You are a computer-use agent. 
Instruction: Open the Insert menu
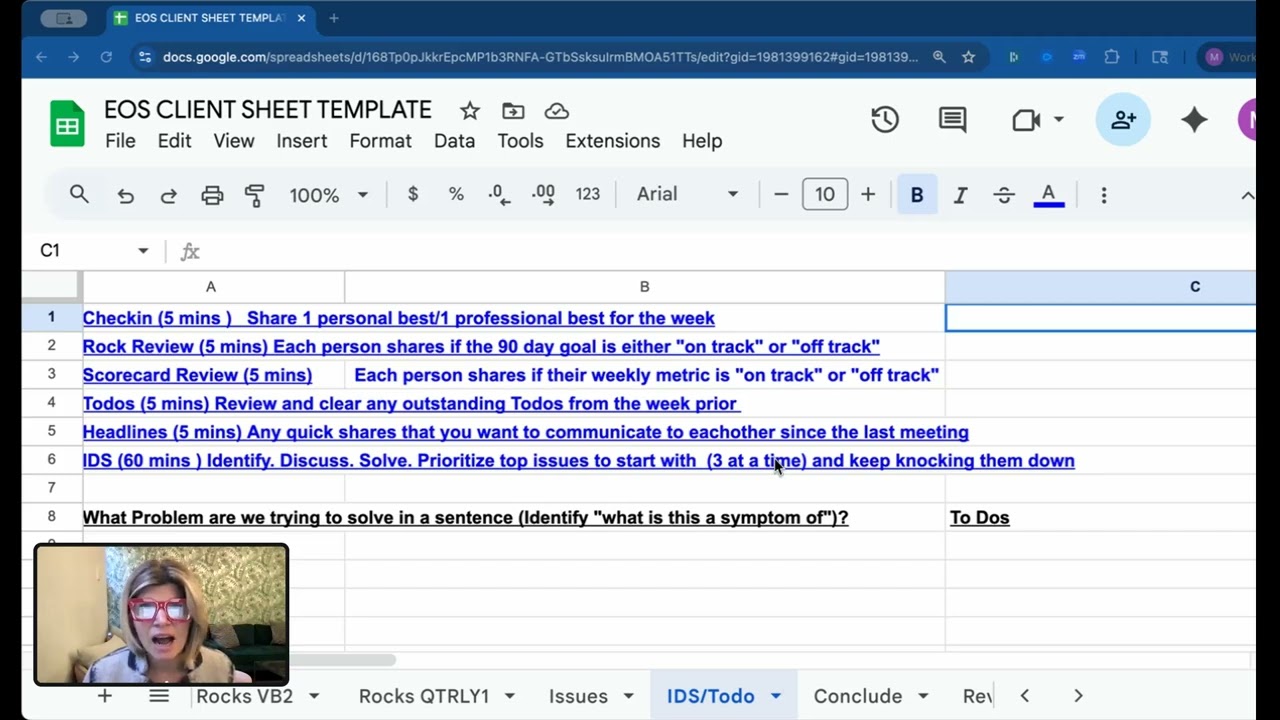[302, 141]
